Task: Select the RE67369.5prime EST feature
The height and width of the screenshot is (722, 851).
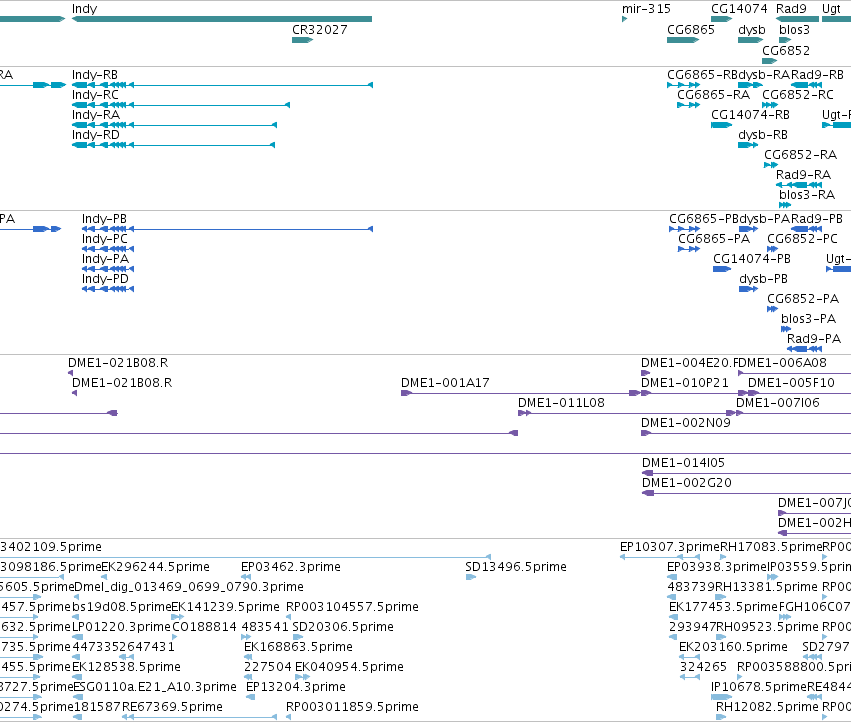Action: click(199, 717)
